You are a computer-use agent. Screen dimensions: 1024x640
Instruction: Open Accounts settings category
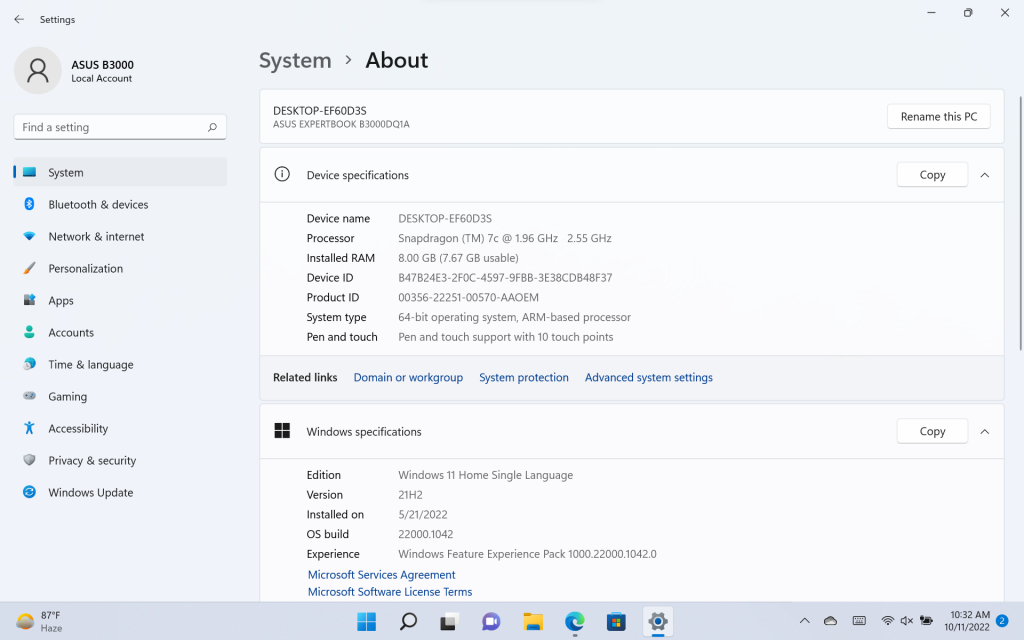(x=120, y=332)
